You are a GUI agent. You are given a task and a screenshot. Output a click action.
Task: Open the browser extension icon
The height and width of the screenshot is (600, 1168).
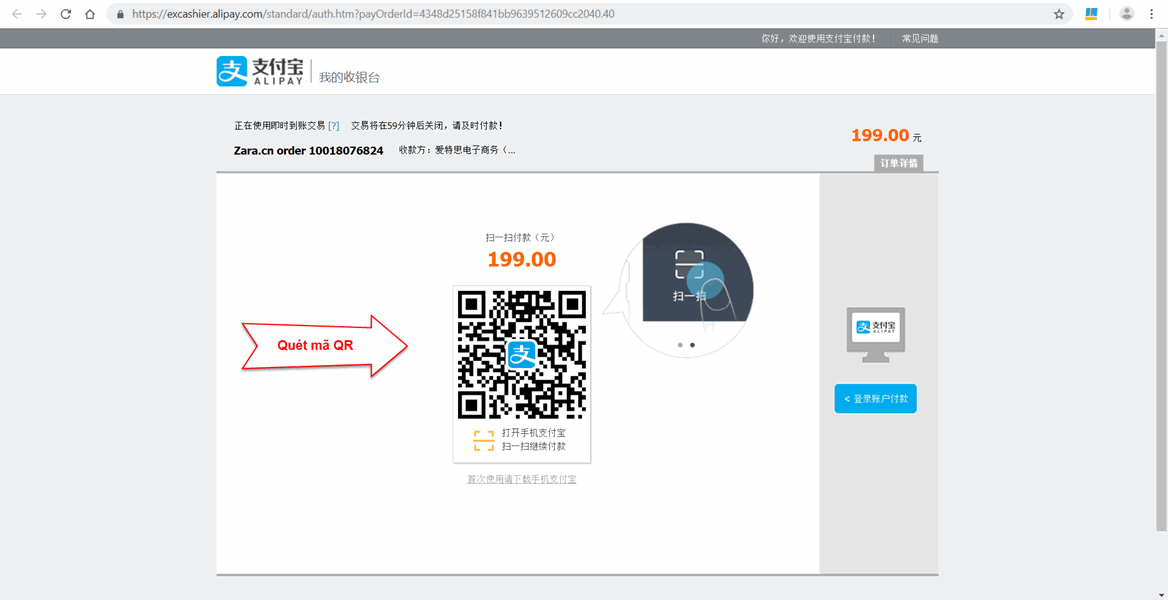pyautogui.click(x=1091, y=13)
